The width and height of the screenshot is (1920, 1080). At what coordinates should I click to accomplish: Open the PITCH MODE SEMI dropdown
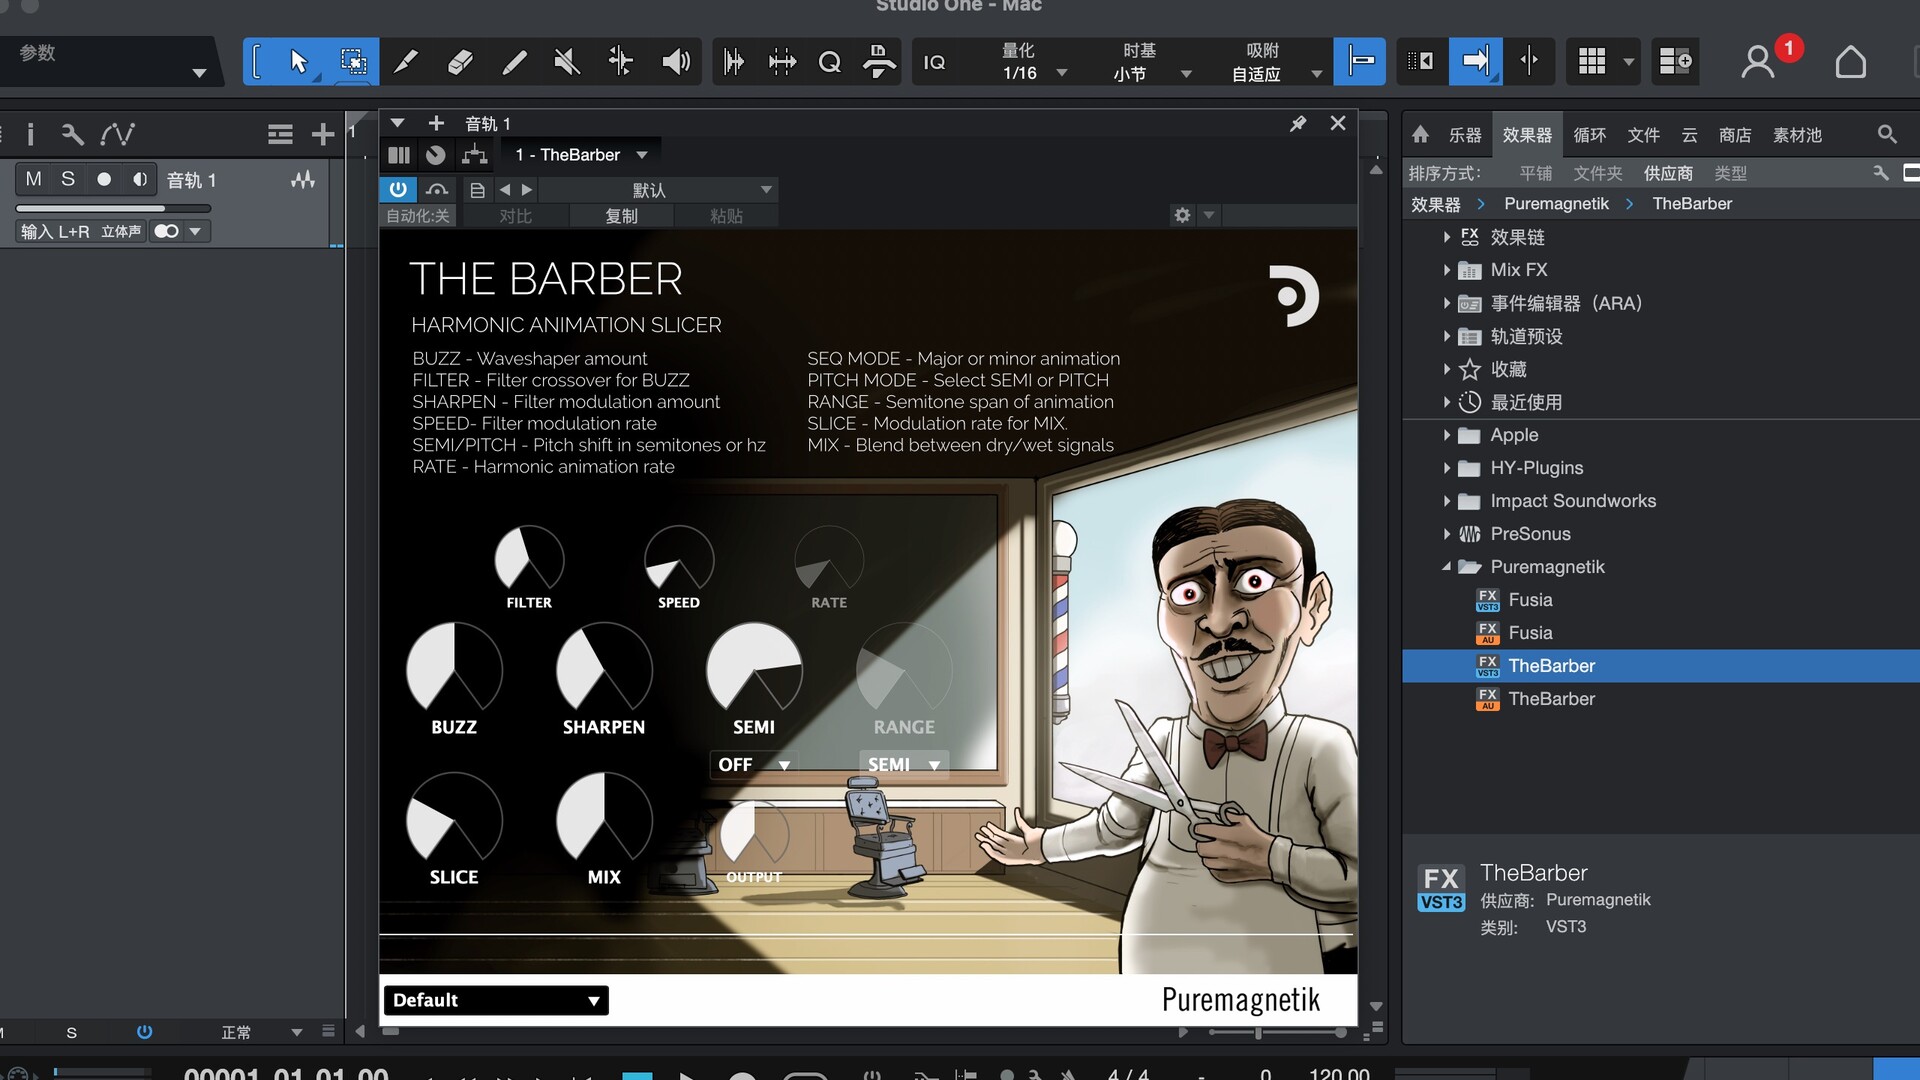[x=904, y=765]
